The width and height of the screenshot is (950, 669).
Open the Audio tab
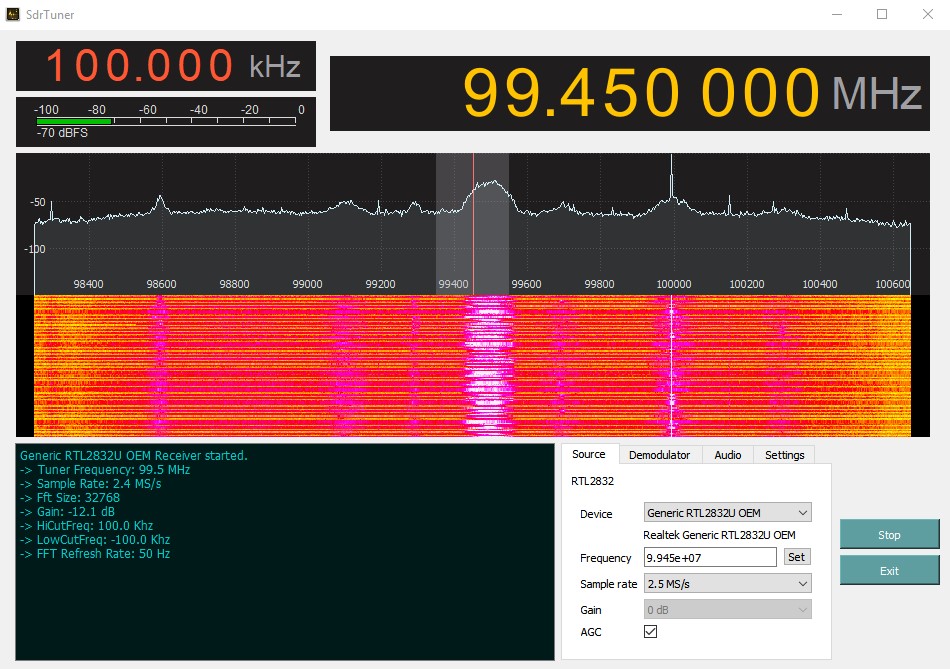tap(728, 454)
